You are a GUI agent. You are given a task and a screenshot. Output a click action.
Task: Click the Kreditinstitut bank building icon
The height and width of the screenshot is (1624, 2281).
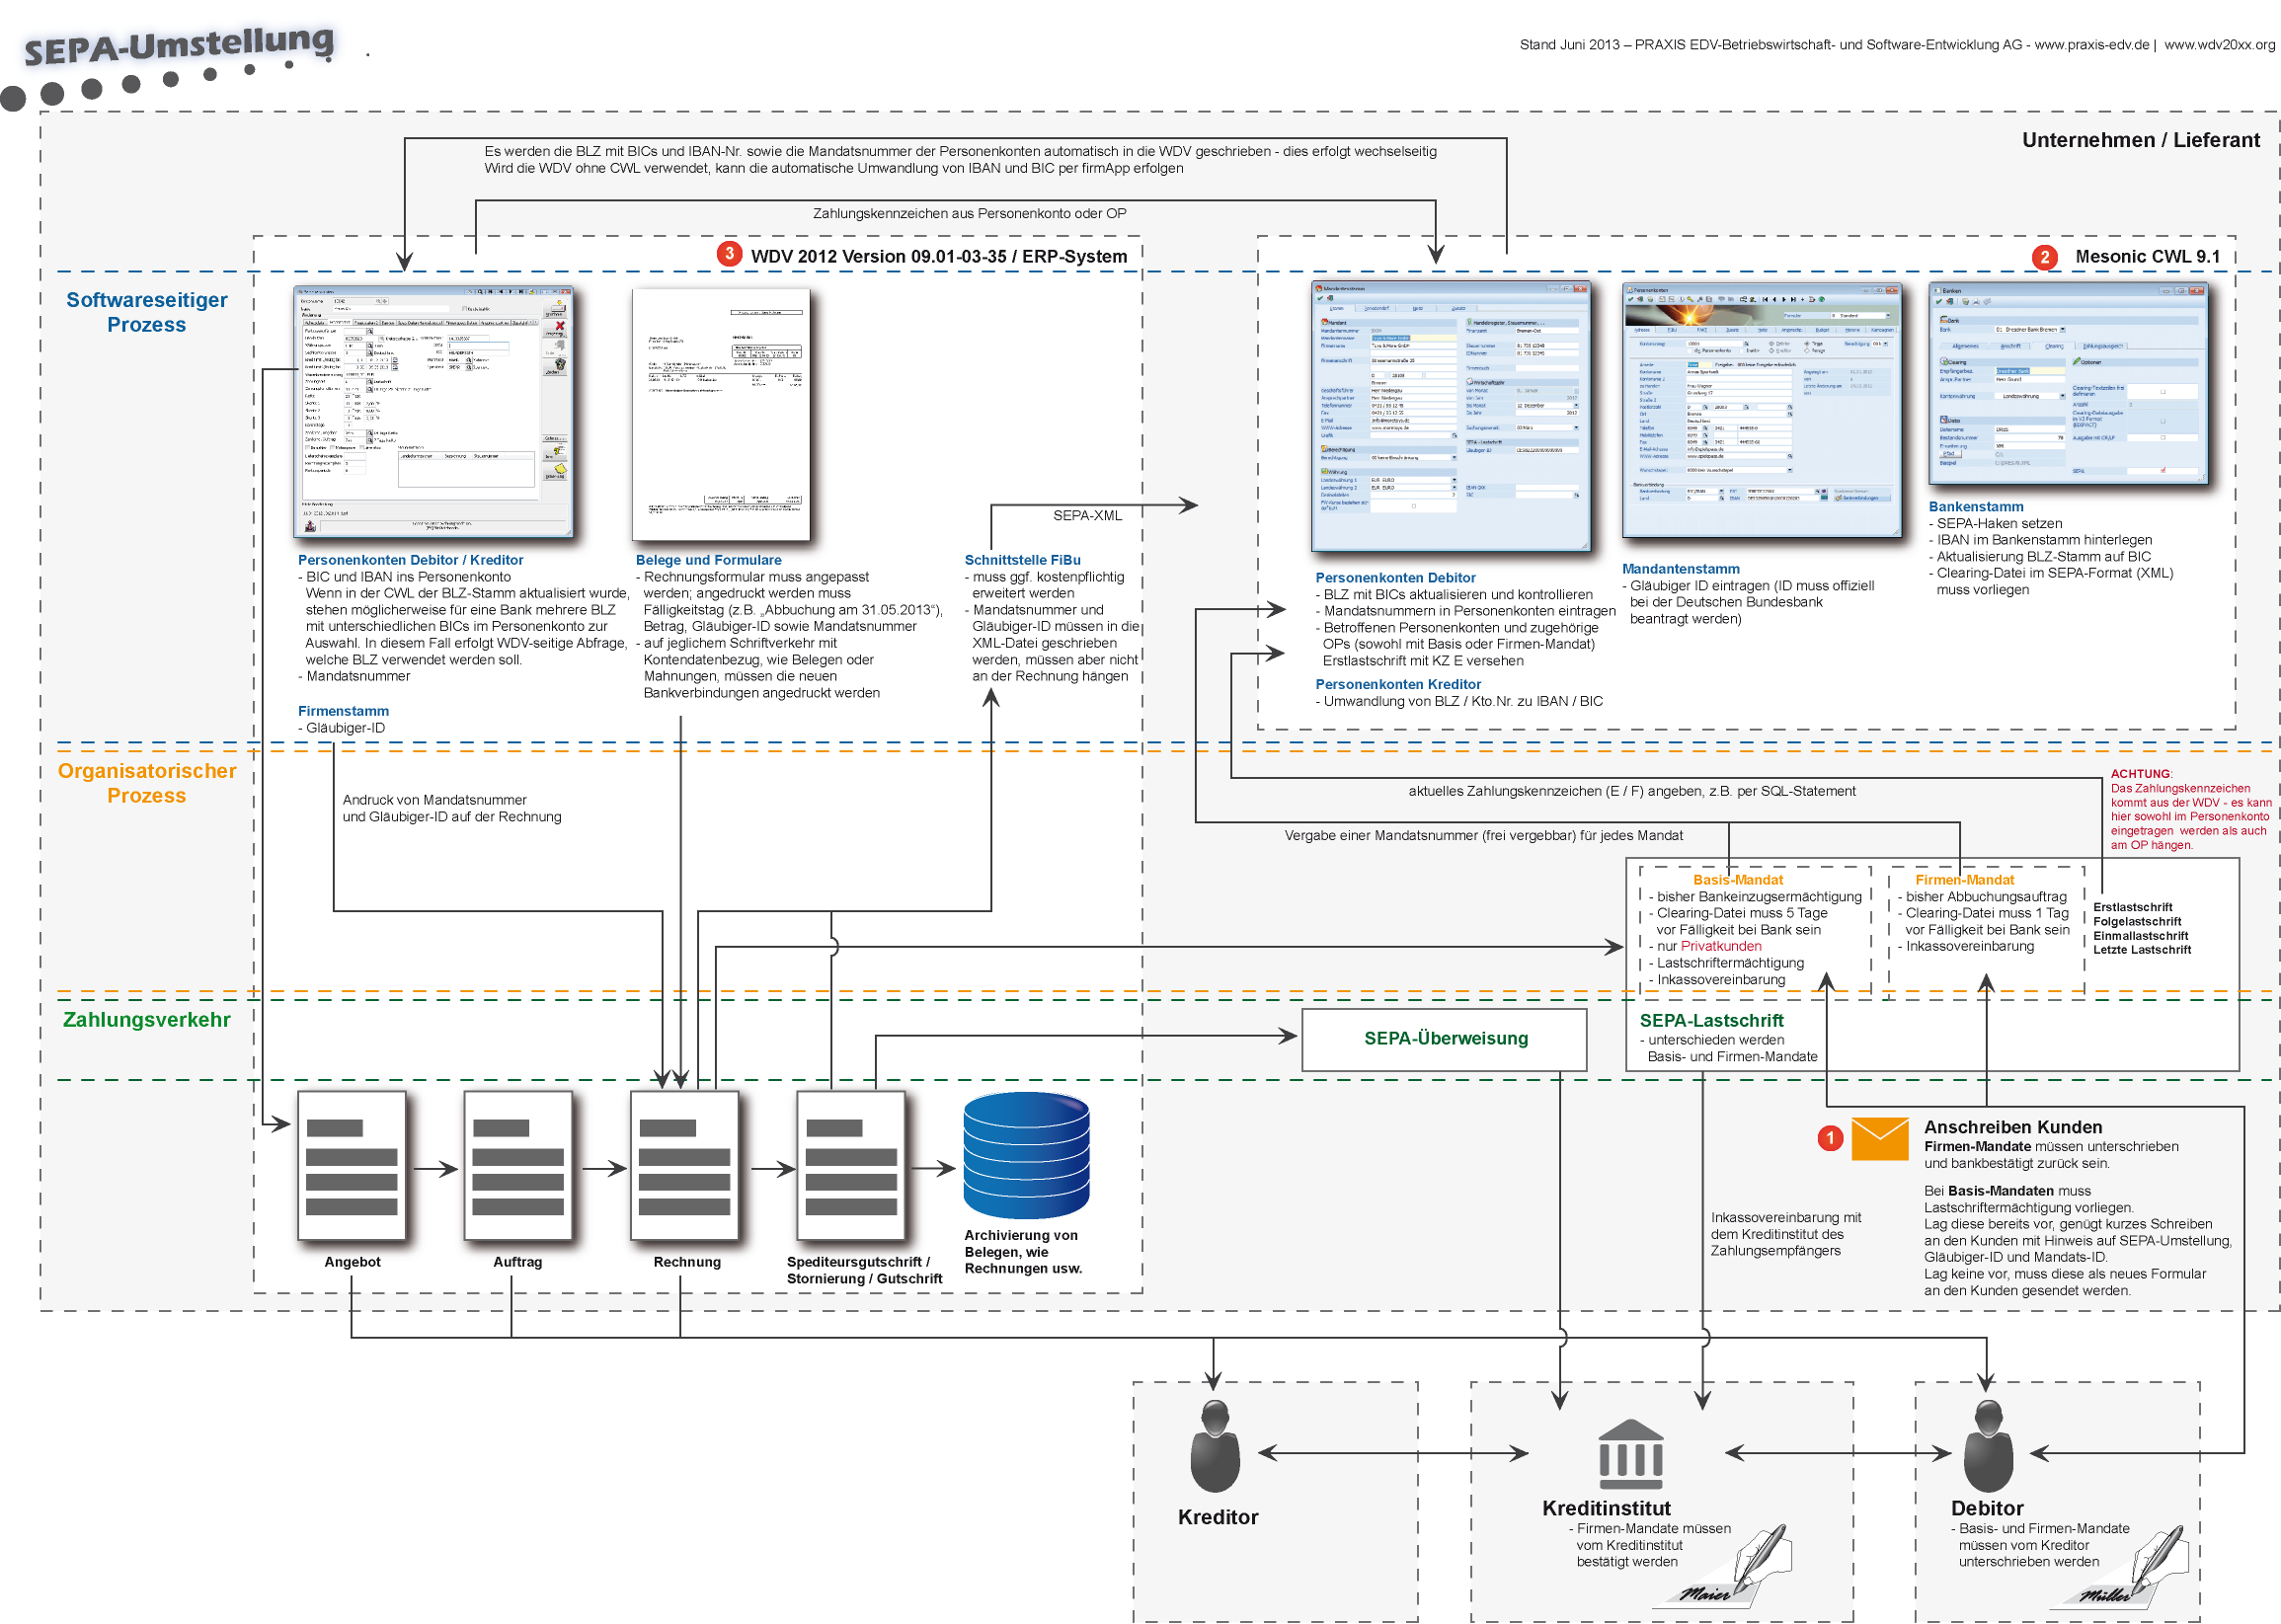(1629, 1454)
